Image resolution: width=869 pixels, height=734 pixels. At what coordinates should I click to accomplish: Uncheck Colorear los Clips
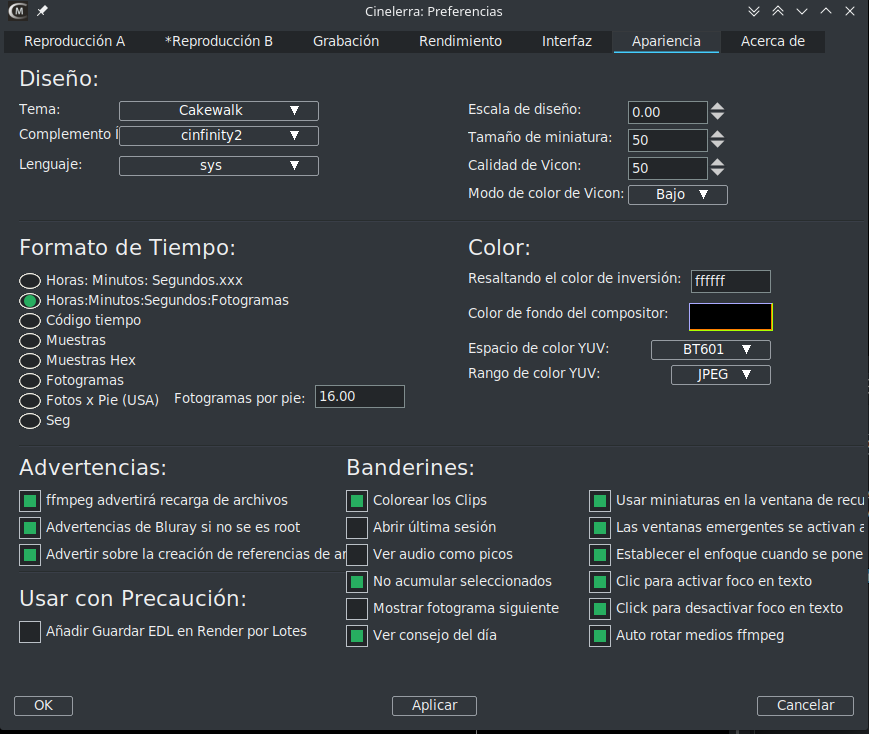[357, 500]
